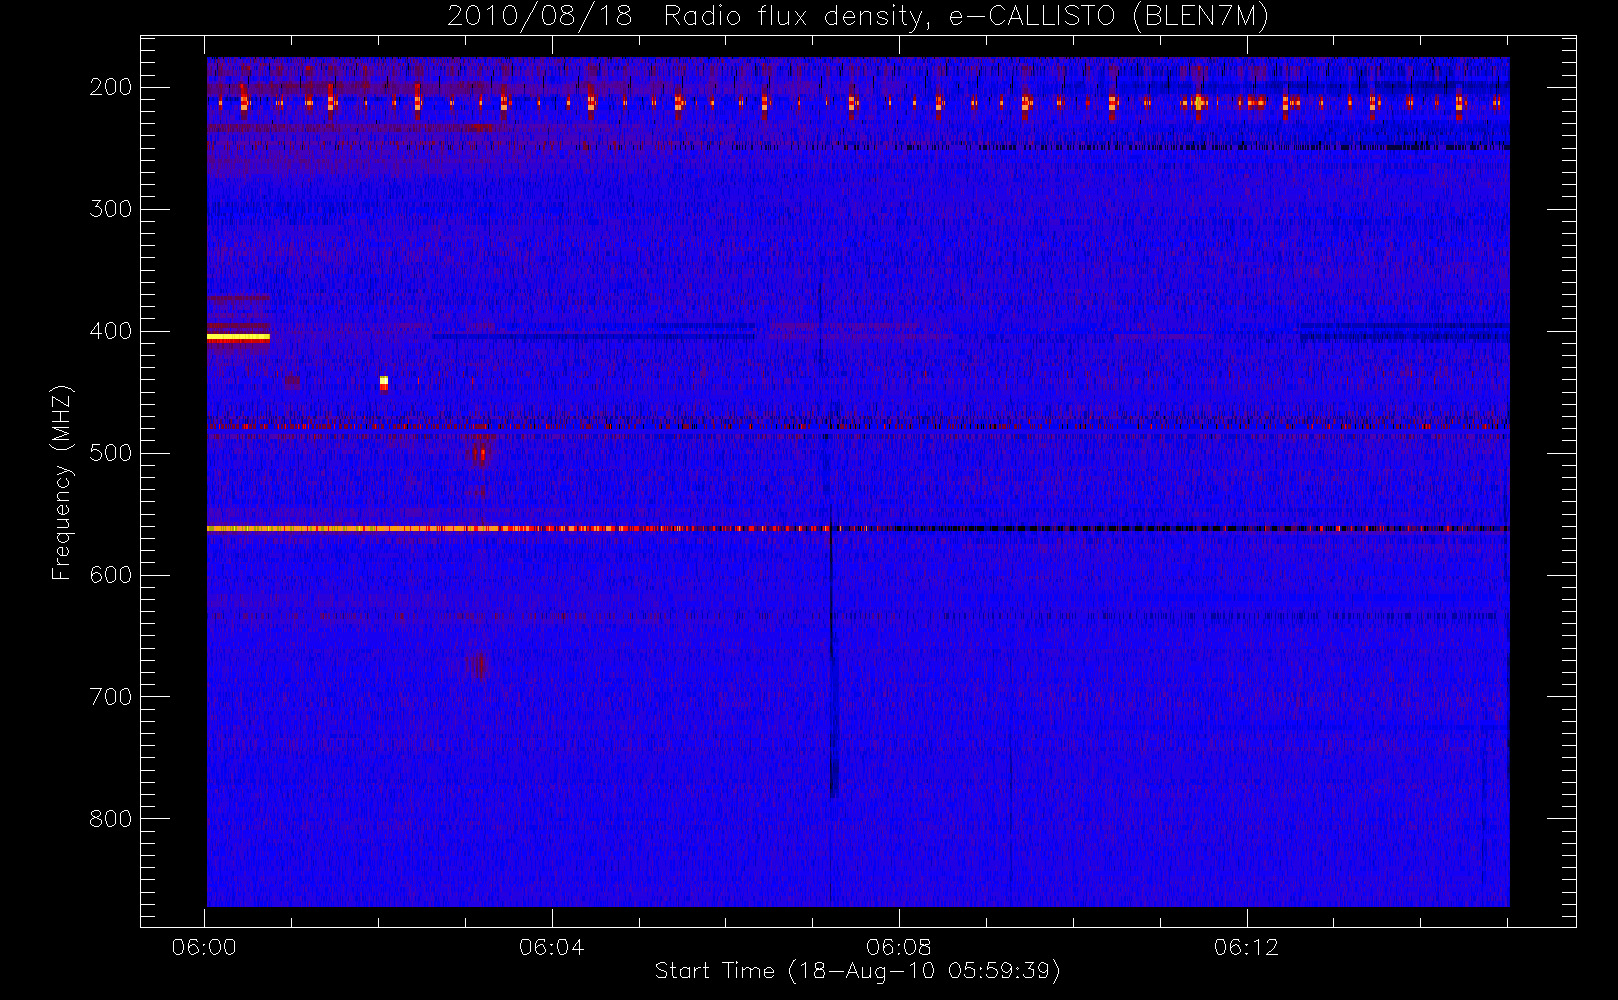1618x1000 pixels.
Task: Click the 200 frequency tick label
Action: pos(110,87)
